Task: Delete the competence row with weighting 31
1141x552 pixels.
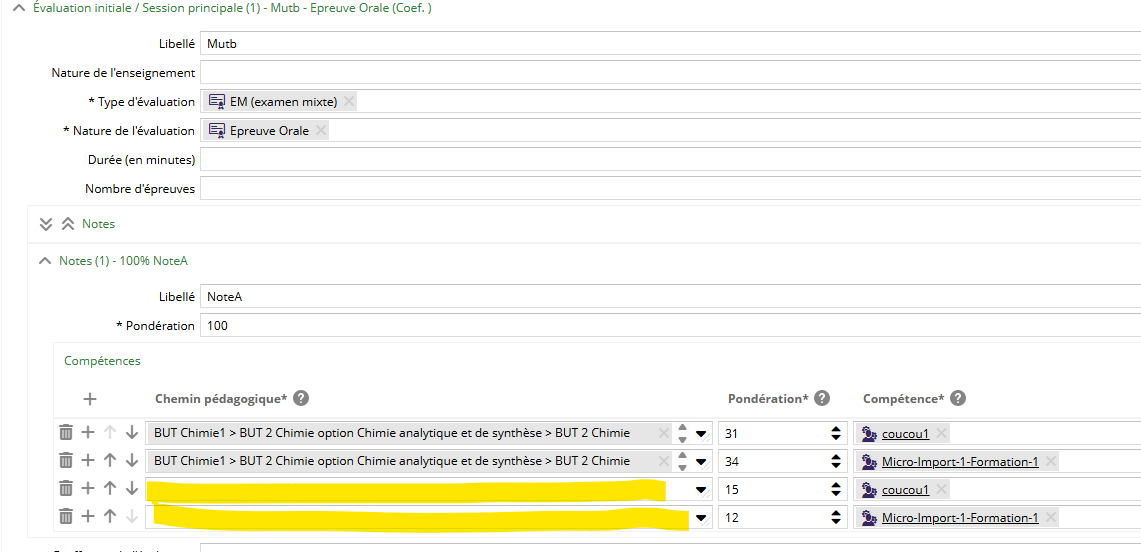Action: tap(66, 433)
